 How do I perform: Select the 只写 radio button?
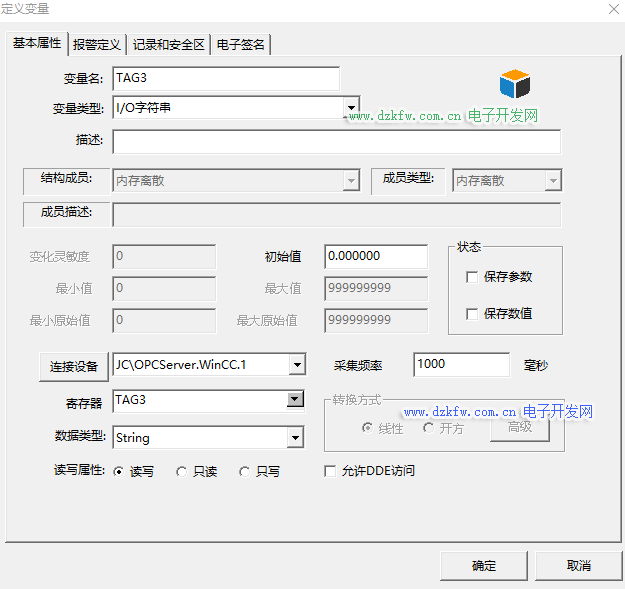244,472
